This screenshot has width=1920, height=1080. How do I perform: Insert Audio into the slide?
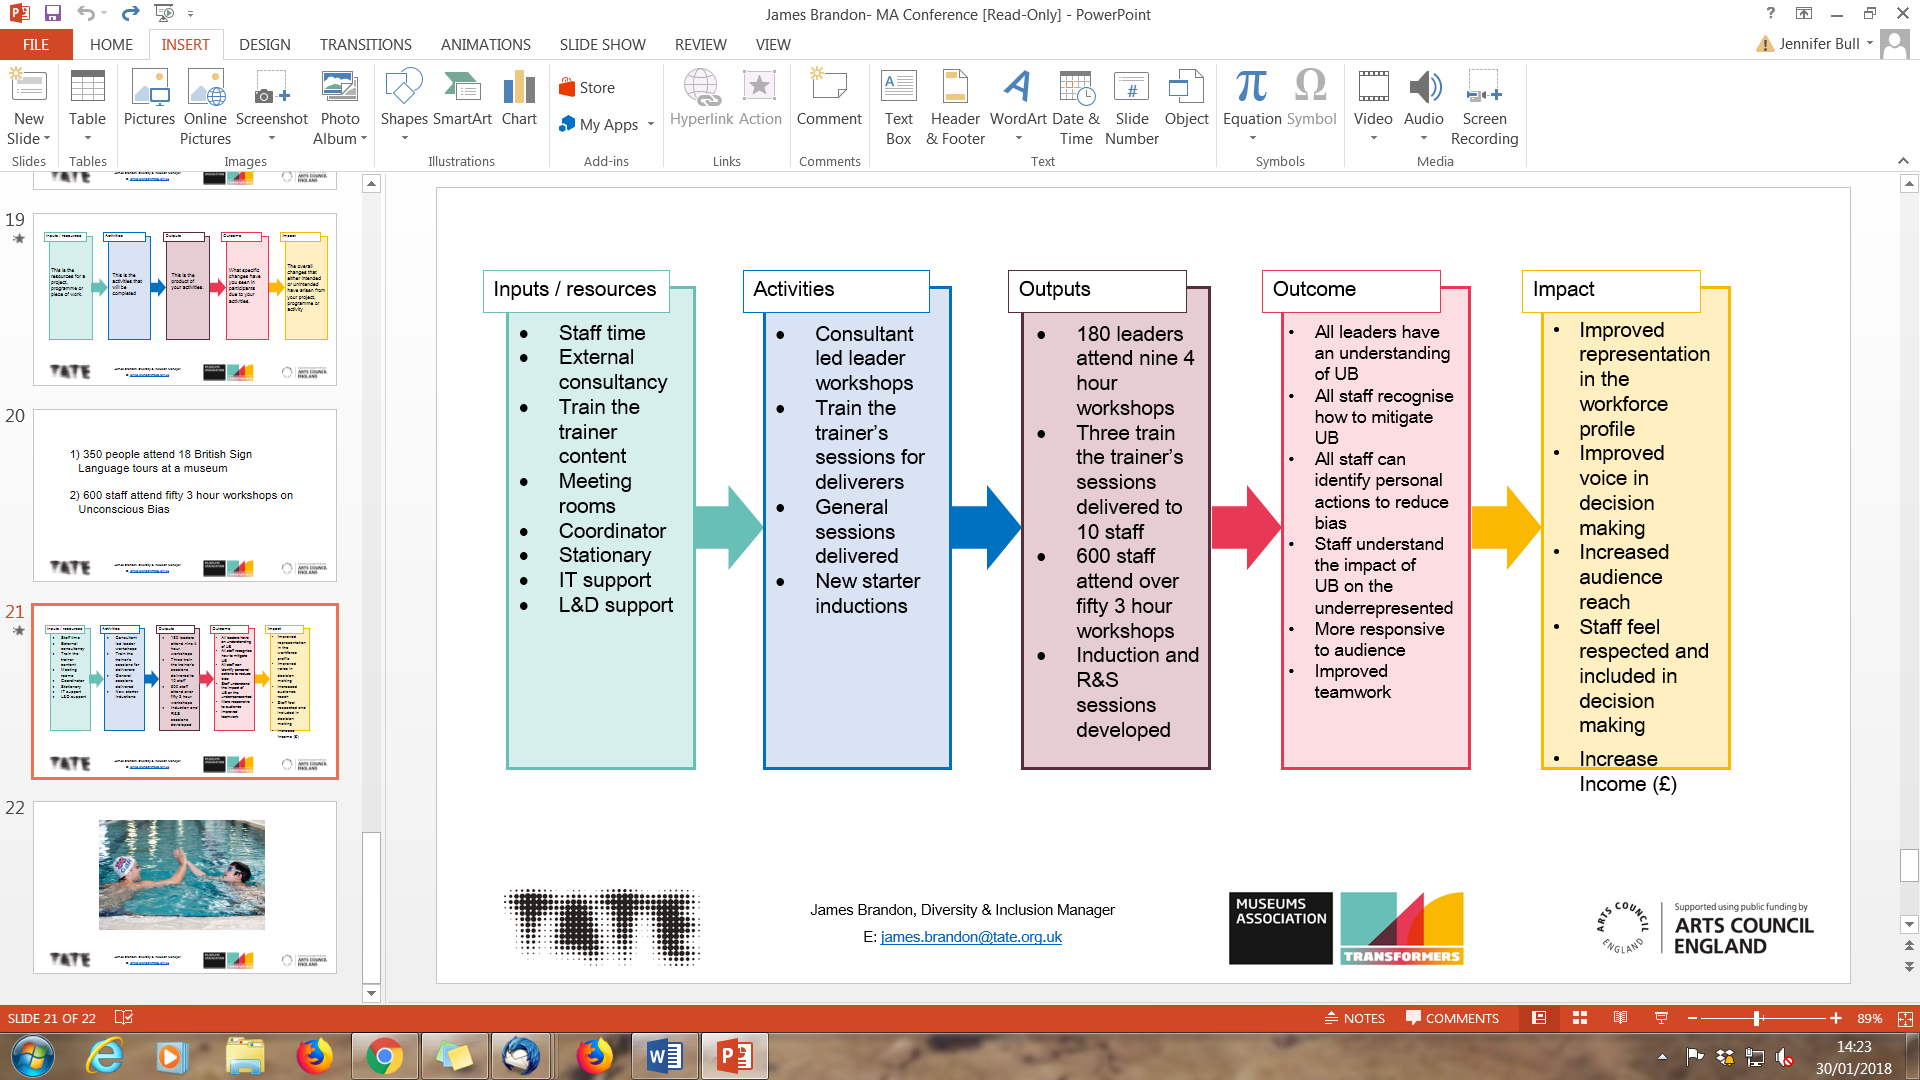(1424, 105)
